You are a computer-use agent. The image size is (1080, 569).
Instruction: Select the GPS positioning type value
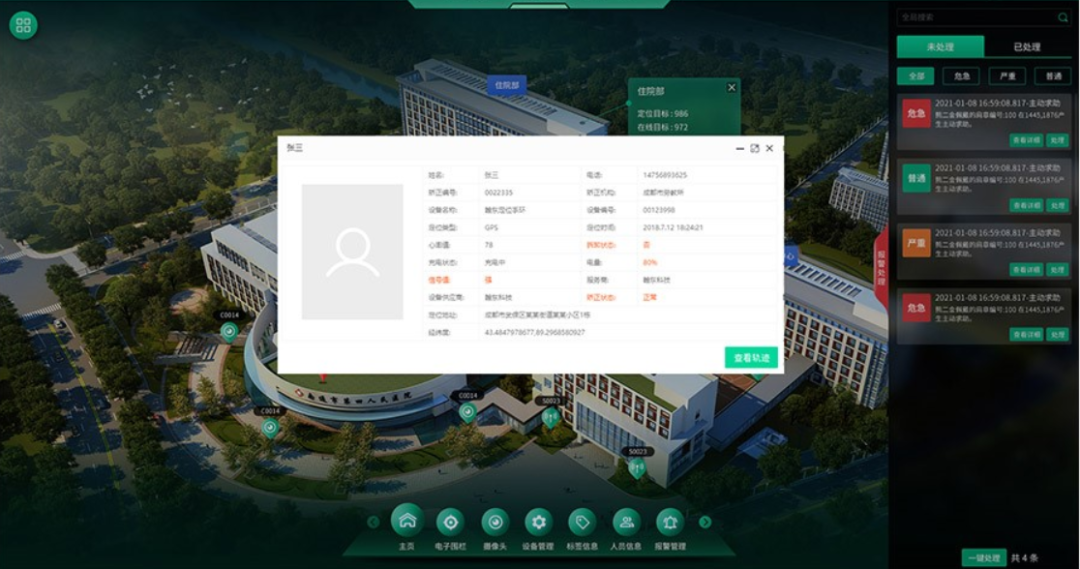coord(491,227)
